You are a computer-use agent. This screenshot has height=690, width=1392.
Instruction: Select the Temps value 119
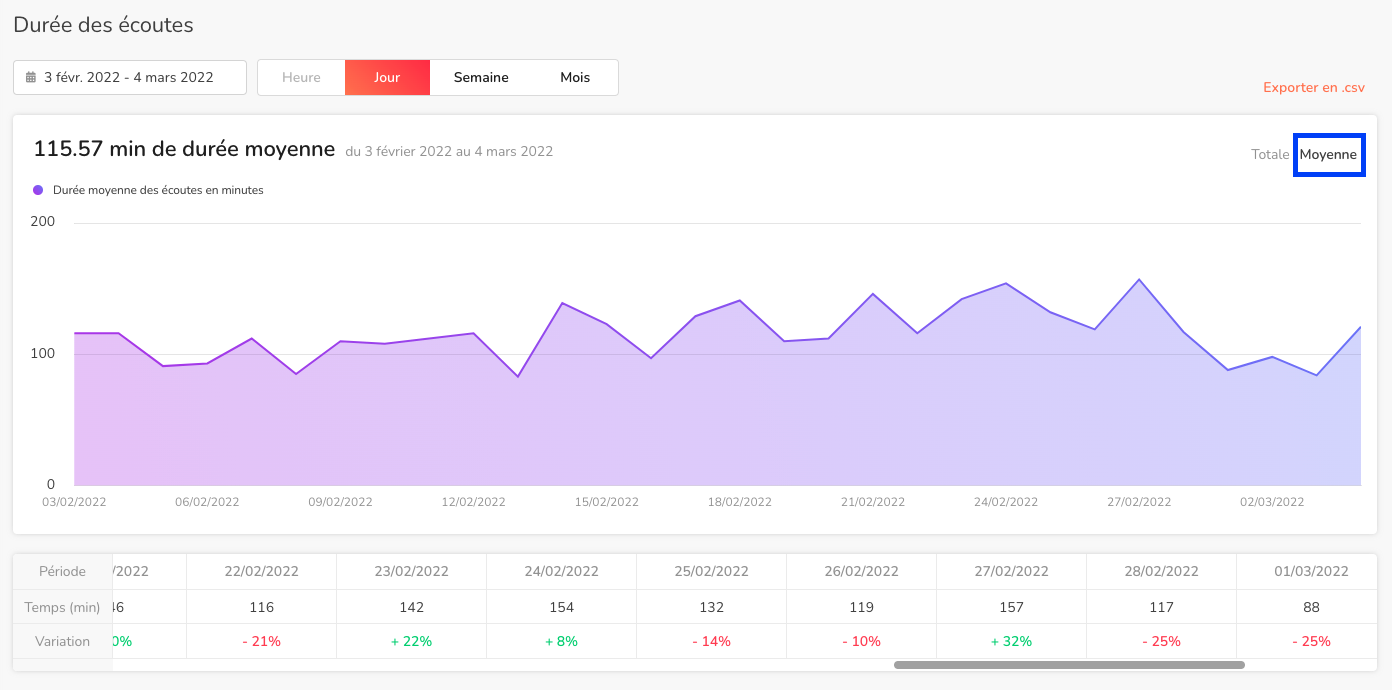pos(862,607)
